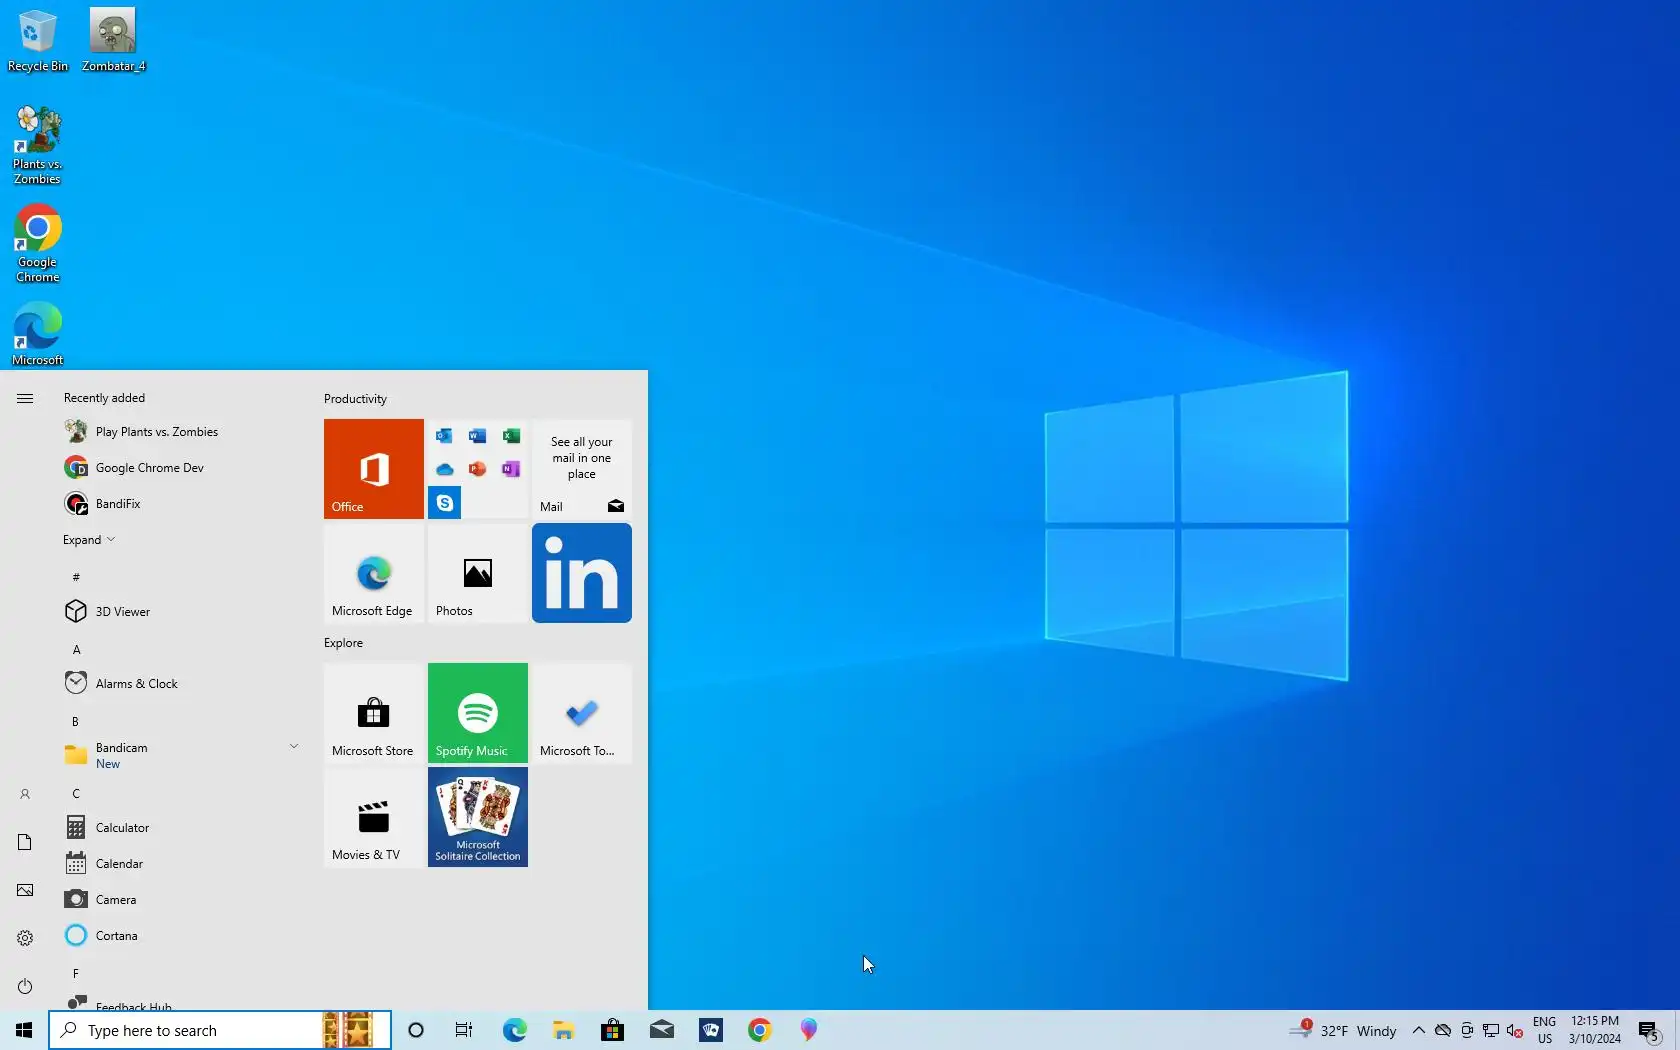Launch Microsoft Solitaire Collection tile
Image resolution: width=1680 pixels, height=1050 pixels.
(x=478, y=817)
